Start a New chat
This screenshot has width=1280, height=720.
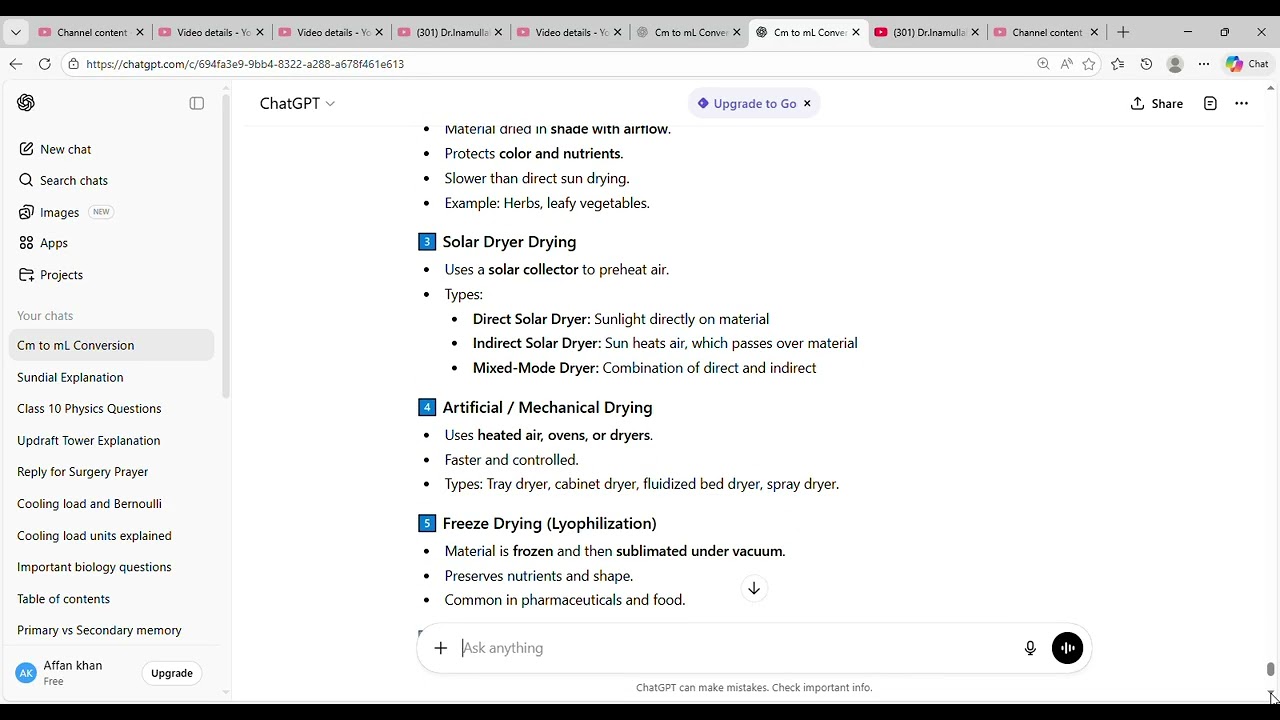66,149
